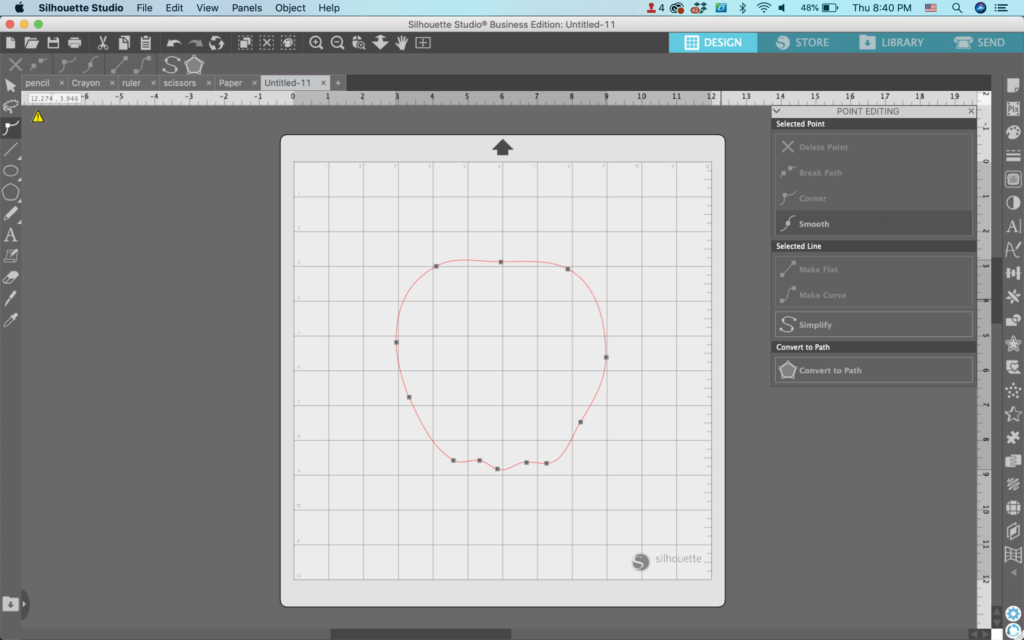This screenshot has height=640, width=1024.
Task: Open the File menu
Action: click(144, 8)
